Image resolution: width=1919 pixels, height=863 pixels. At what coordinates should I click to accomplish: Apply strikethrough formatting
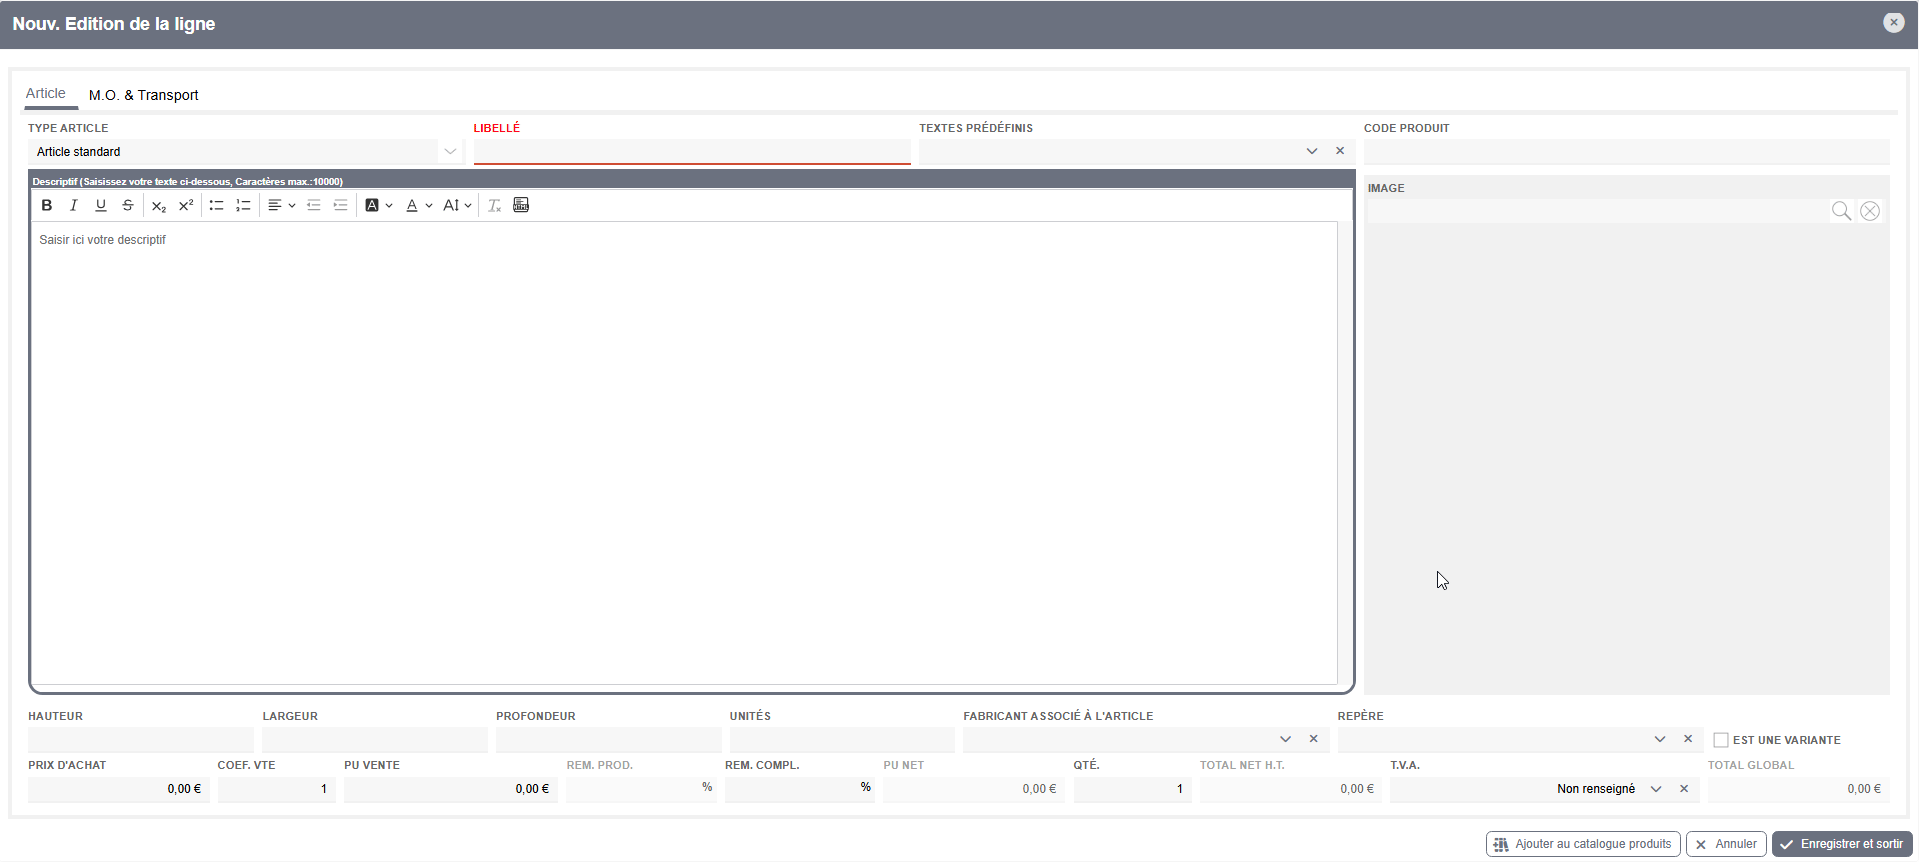[127, 205]
